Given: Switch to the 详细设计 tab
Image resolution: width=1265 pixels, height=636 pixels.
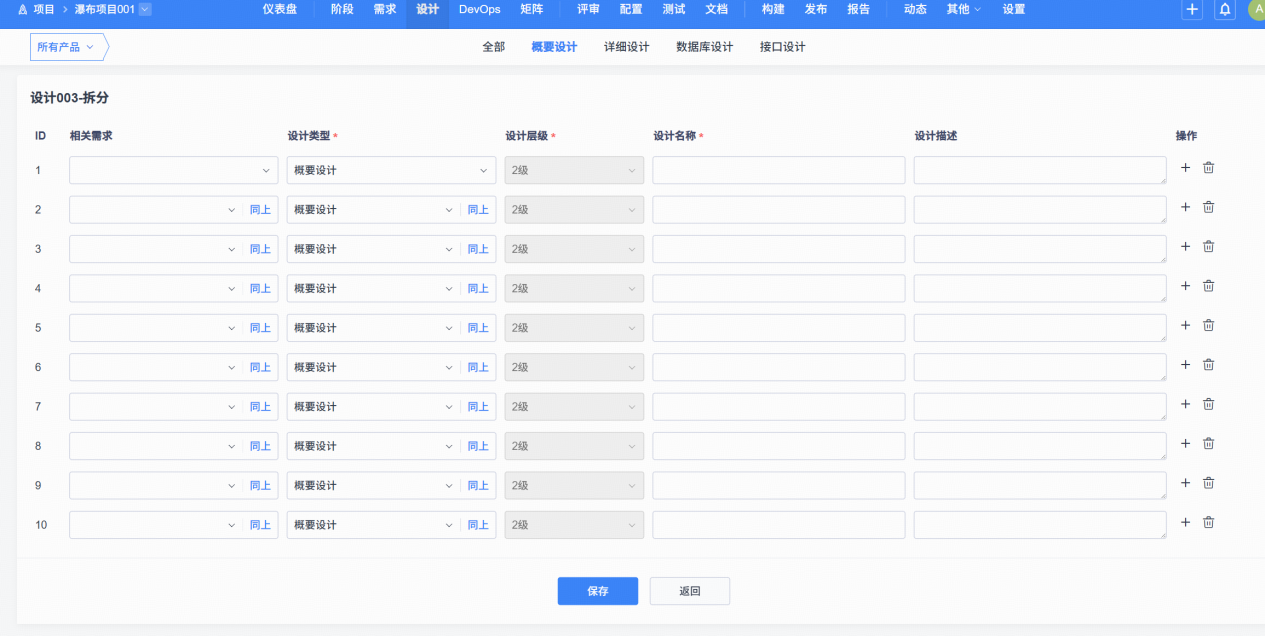Looking at the screenshot, I should [626, 47].
